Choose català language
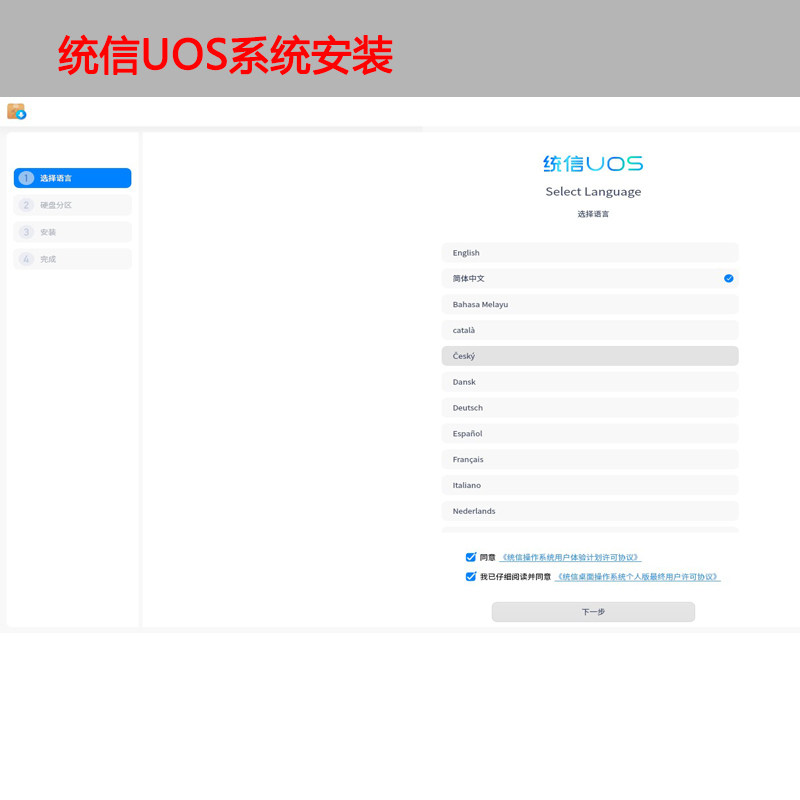This screenshot has height=800, width=800. pyautogui.click(x=590, y=330)
